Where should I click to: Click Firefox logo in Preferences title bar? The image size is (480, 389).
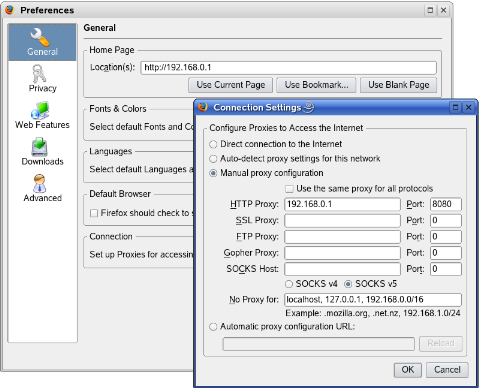tap(10, 10)
